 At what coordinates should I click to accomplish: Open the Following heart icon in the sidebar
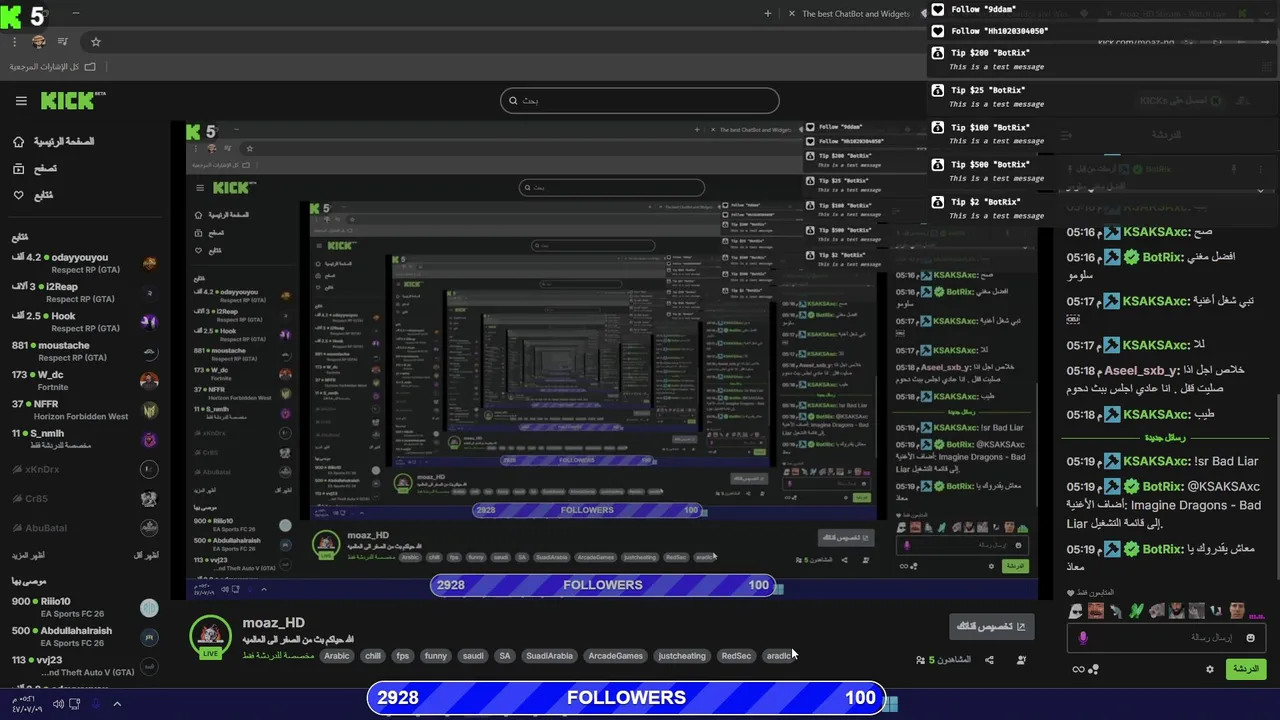coord(18,195)
